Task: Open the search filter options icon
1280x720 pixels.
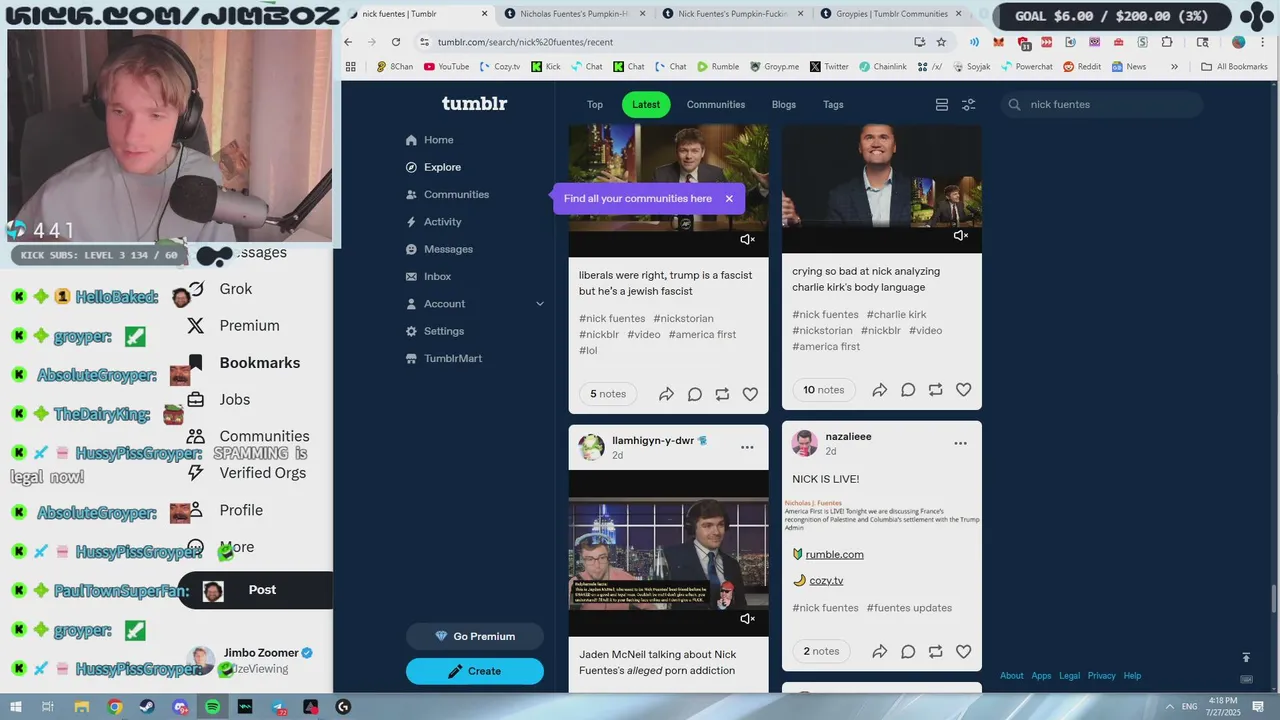Action: 968,105
